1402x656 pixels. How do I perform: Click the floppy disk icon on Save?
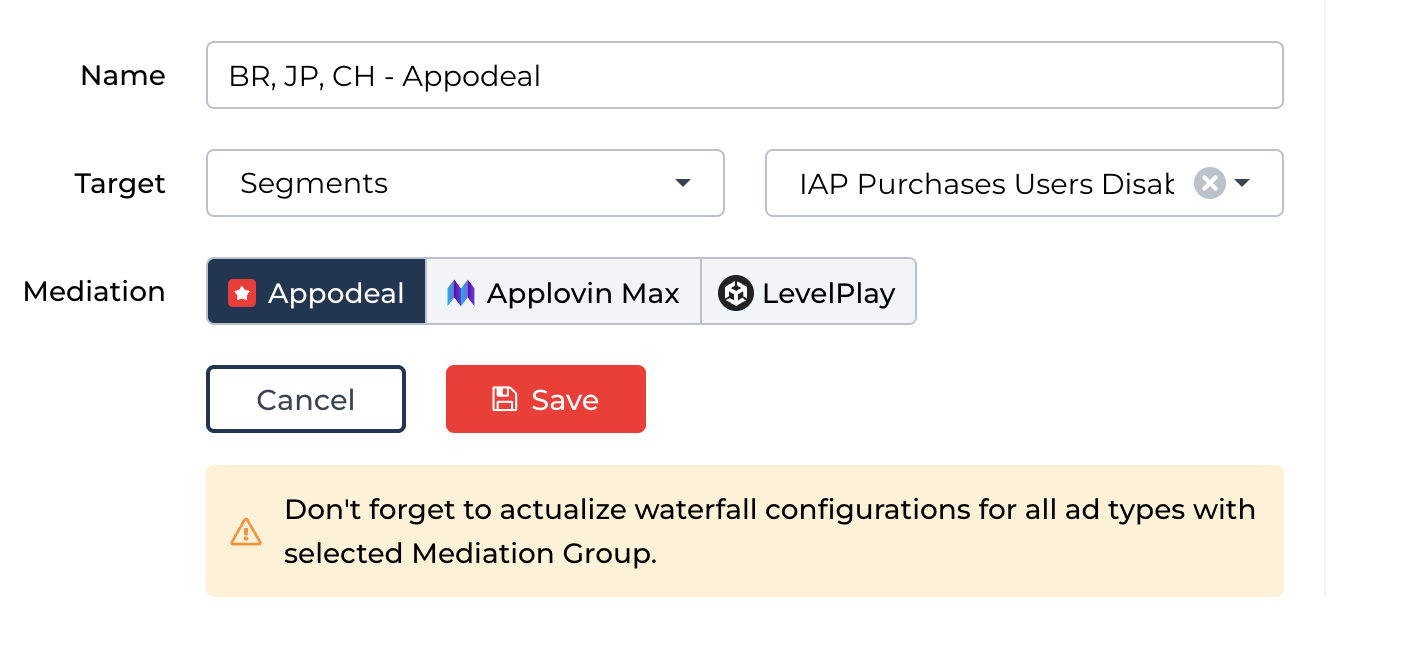(x=505, y=400)
